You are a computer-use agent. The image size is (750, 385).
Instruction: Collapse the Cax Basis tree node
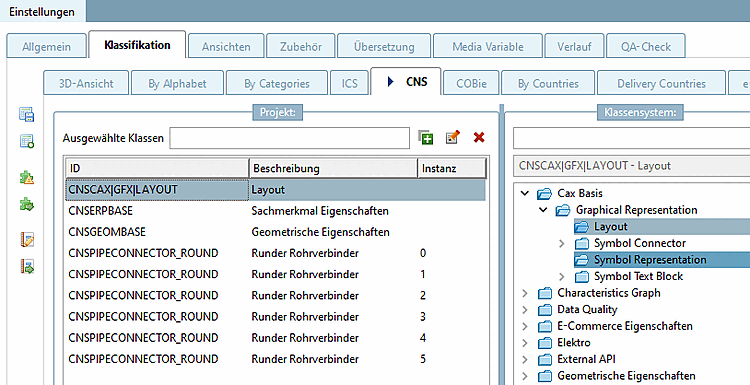(x=525, y=193)
